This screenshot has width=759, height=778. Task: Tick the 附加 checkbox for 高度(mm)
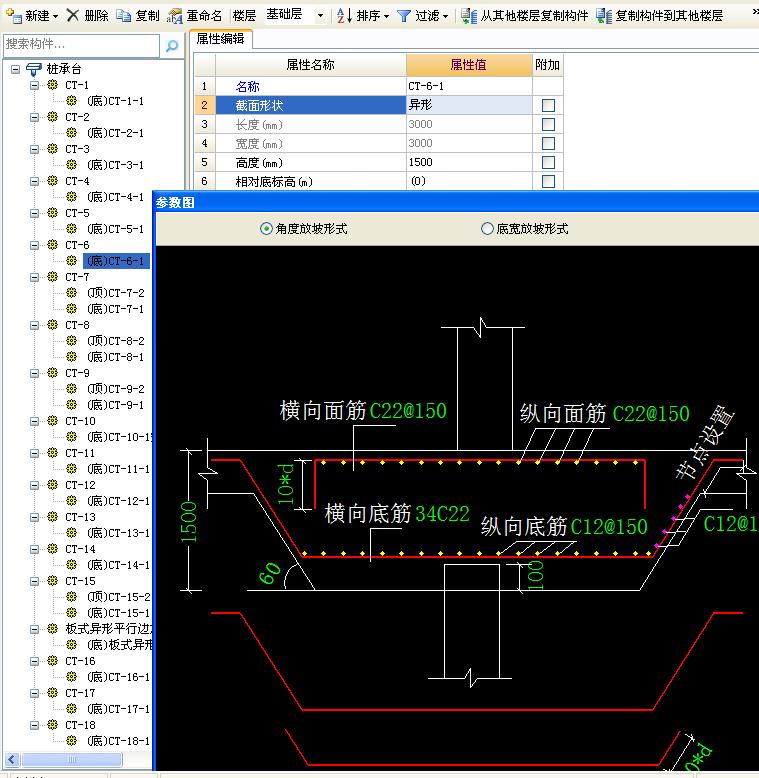548,162
